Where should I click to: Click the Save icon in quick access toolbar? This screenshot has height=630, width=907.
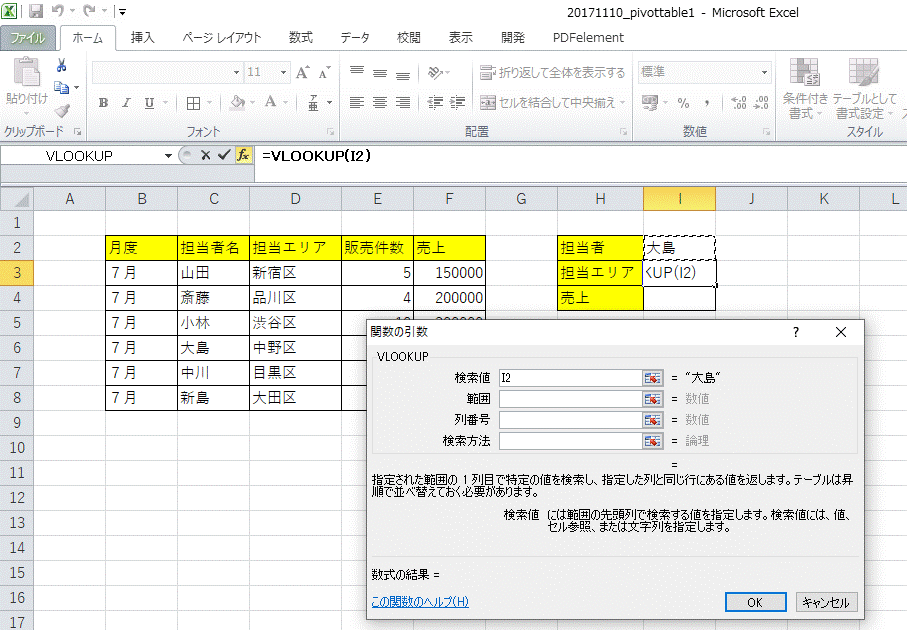click(36, 12)
